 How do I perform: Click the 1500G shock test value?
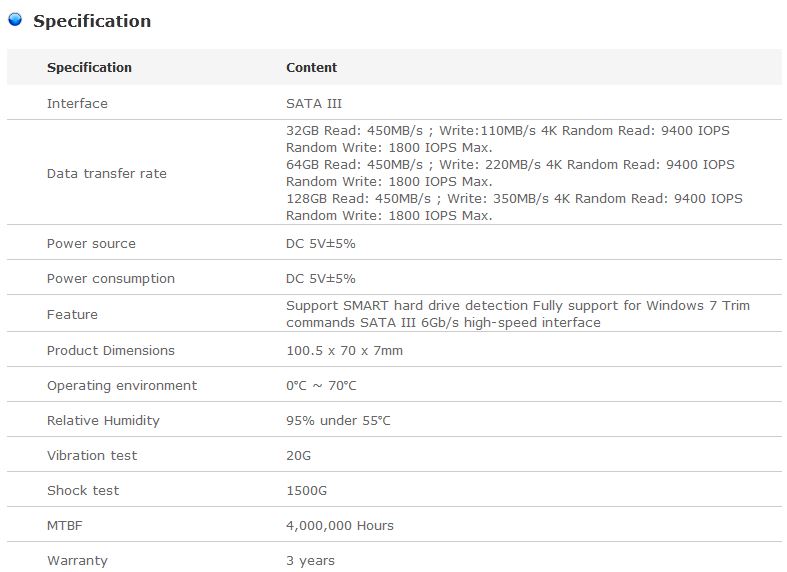click(x=306, y=490)
